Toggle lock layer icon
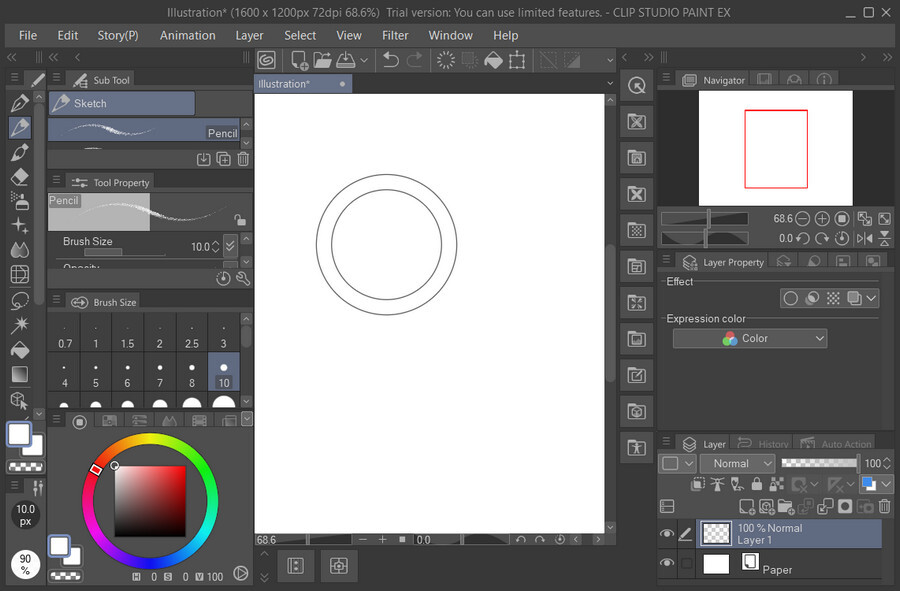 click(757, 484)
